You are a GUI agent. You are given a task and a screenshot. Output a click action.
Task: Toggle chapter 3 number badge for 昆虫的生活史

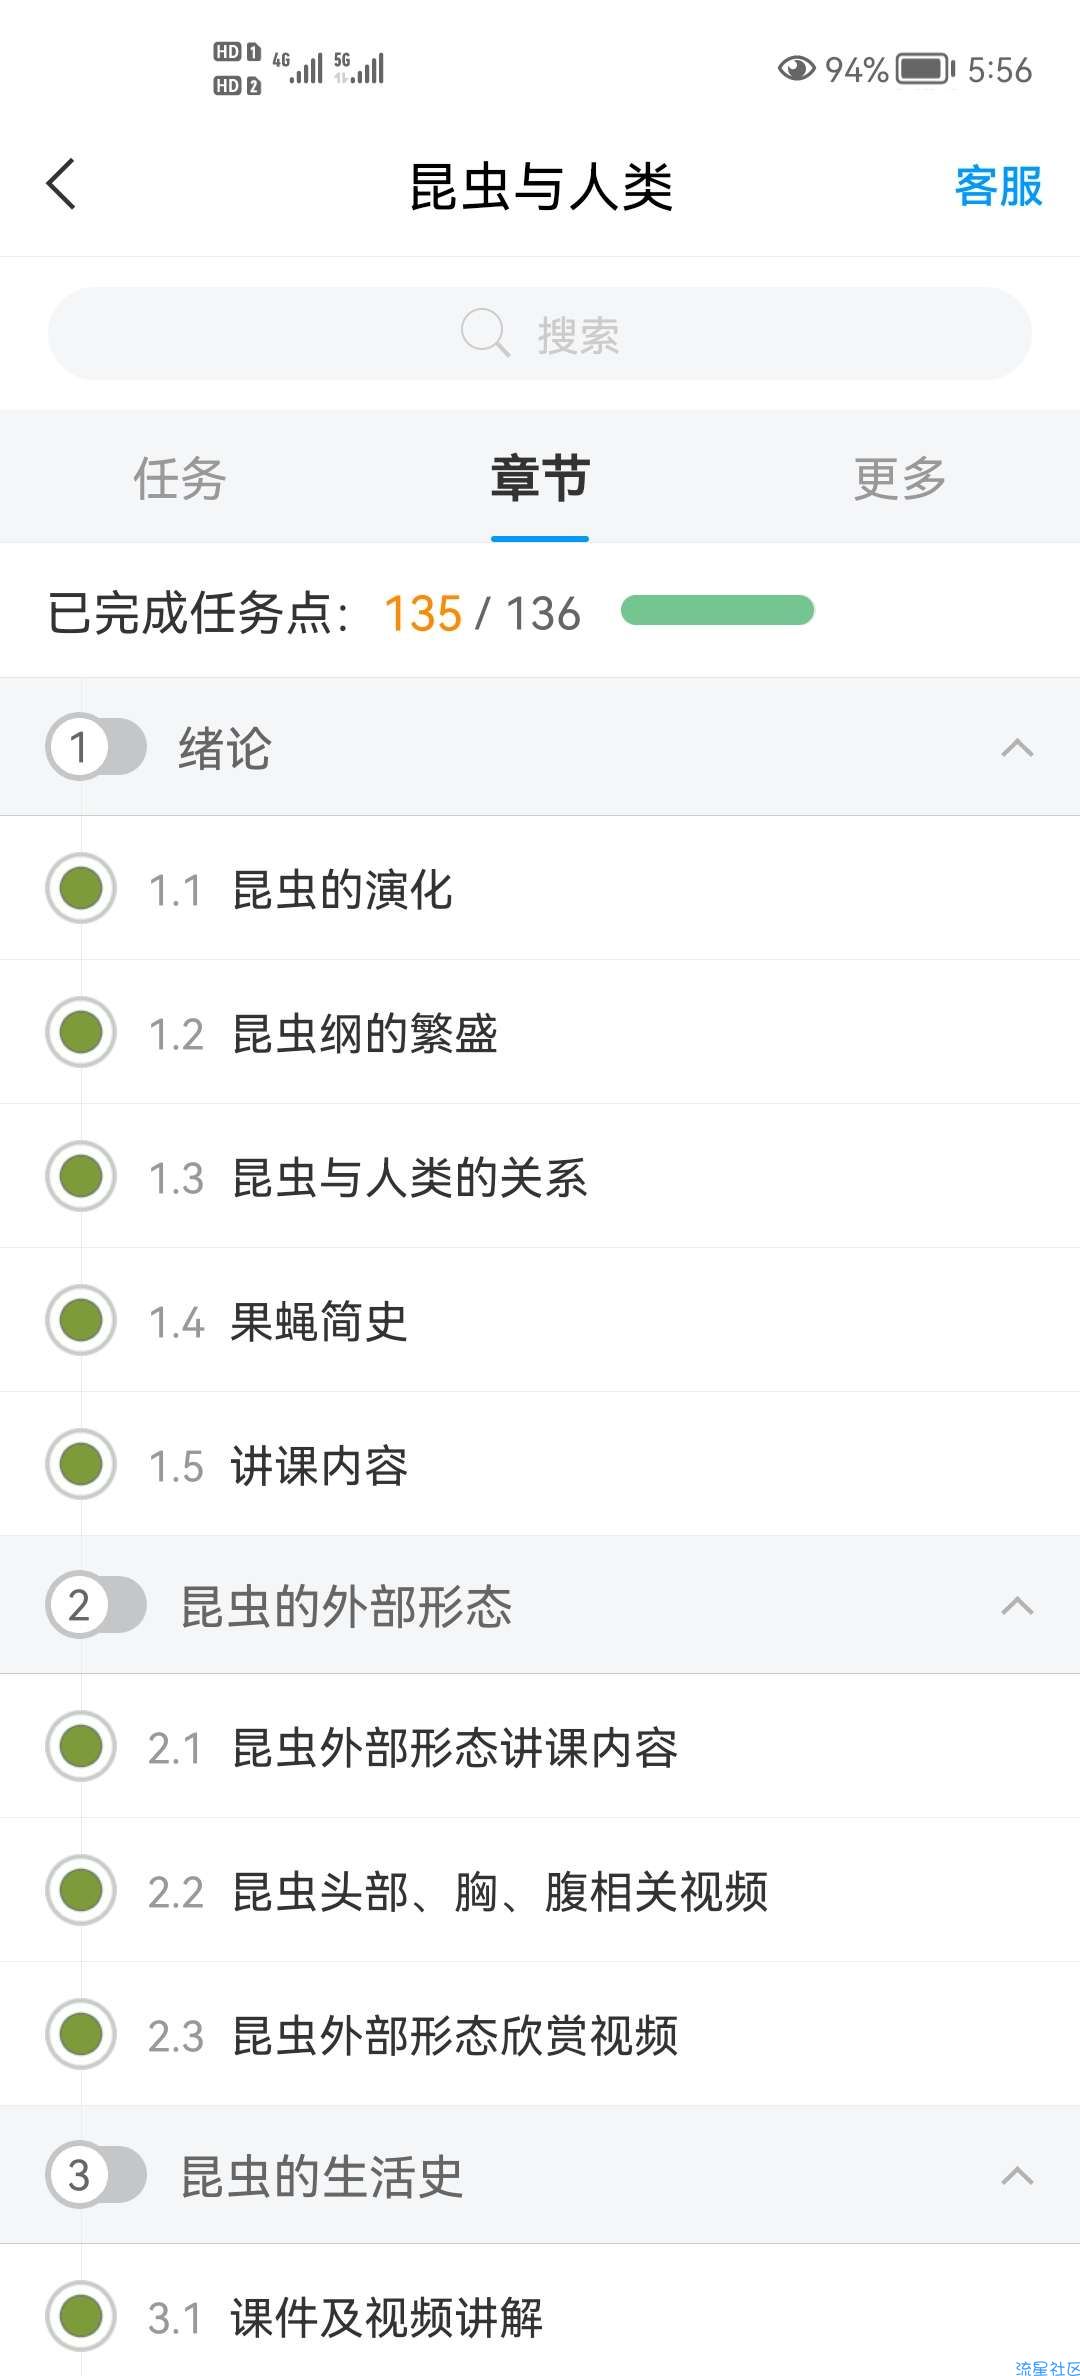click(96, 2174)
